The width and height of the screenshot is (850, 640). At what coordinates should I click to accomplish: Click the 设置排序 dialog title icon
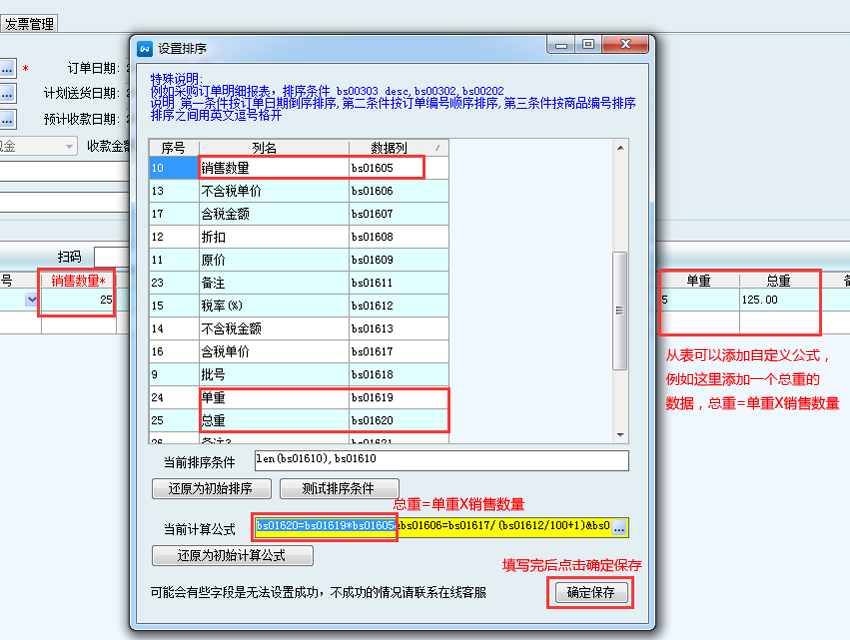pos(145,47)
